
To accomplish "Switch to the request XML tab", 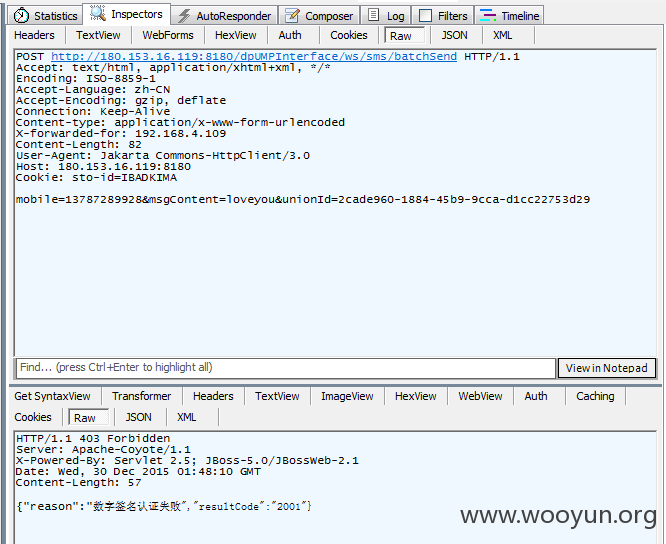I will pyautogui.click(x=503, y=35).
